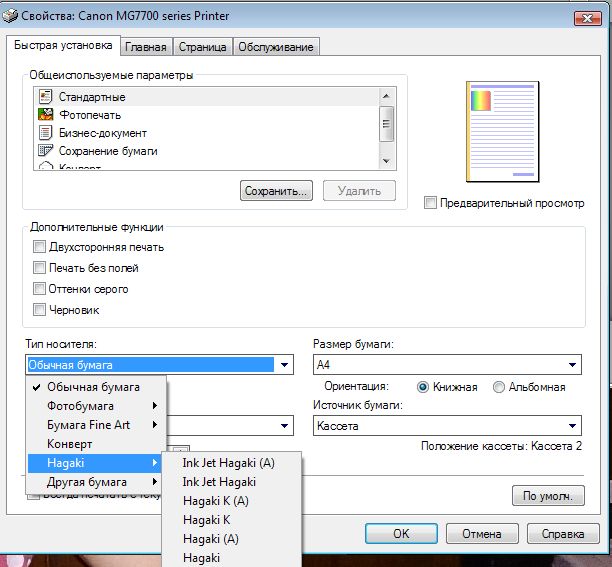
Task: Switch to the Обслуживание tab
Action: [276, 47]
